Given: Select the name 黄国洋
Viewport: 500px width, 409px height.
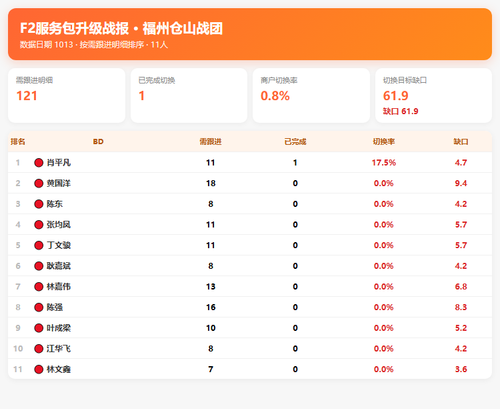Looking at the screenshot, I should pyautogui.click(x=59, y=183).
